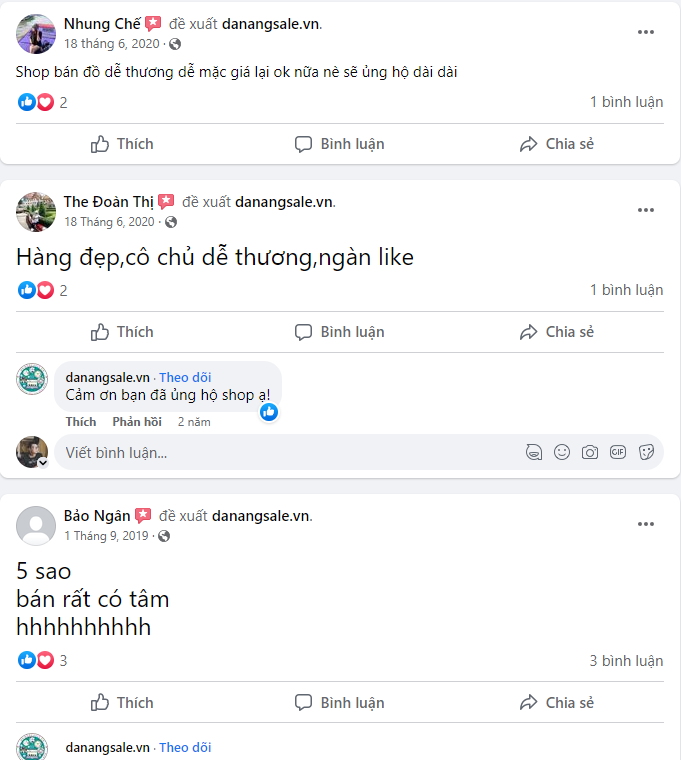Open options menu on The Đoàn Thị's post
Screen dimensions: 681x760
[646, 210]
